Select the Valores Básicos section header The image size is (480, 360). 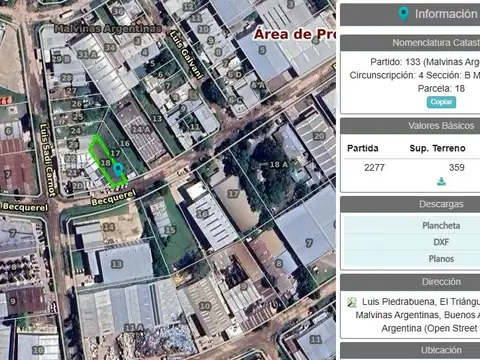410,126
